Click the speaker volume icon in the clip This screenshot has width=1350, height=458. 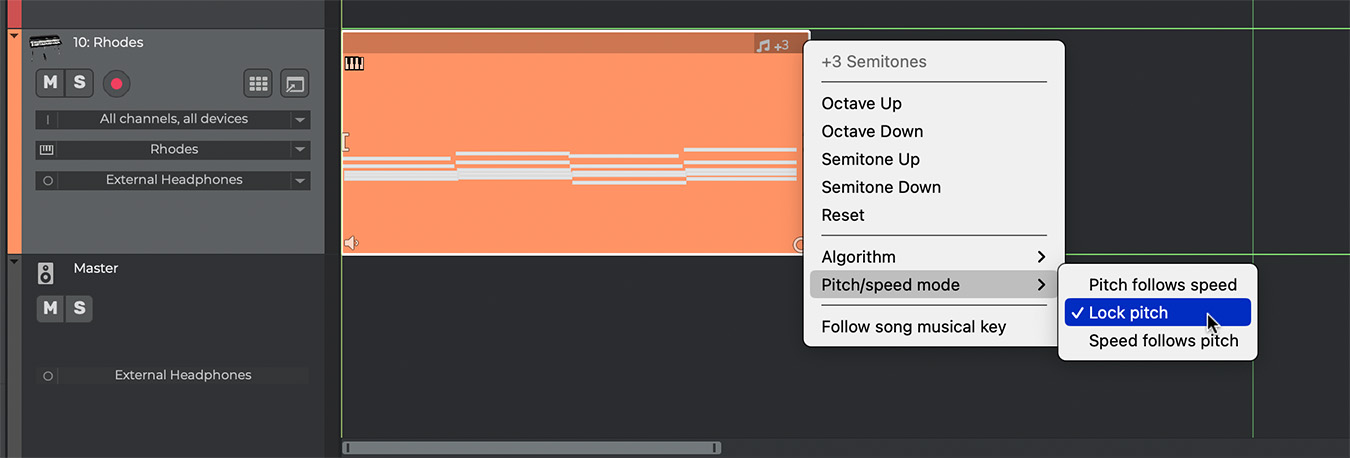coord(351,243)
